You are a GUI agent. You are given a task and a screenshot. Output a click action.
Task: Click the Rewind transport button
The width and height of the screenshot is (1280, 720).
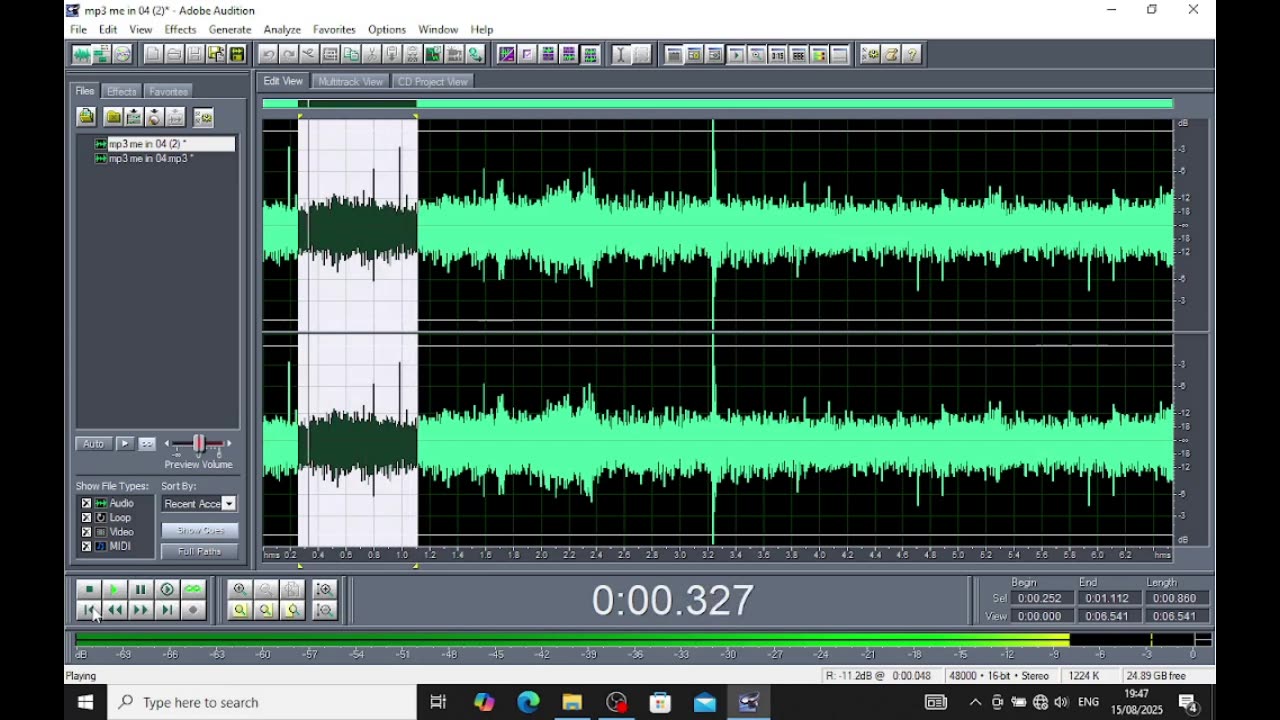(114, 610)
